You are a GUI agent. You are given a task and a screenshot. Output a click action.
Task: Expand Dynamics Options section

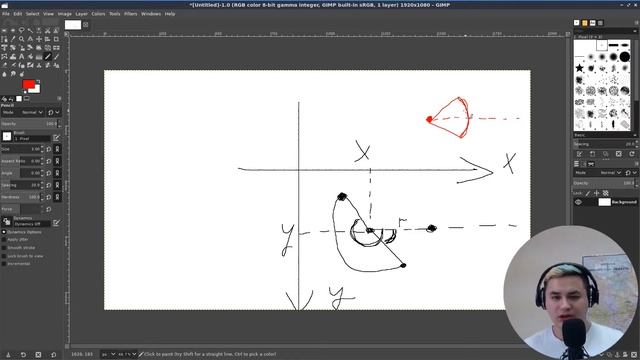[x=4, y=232]
